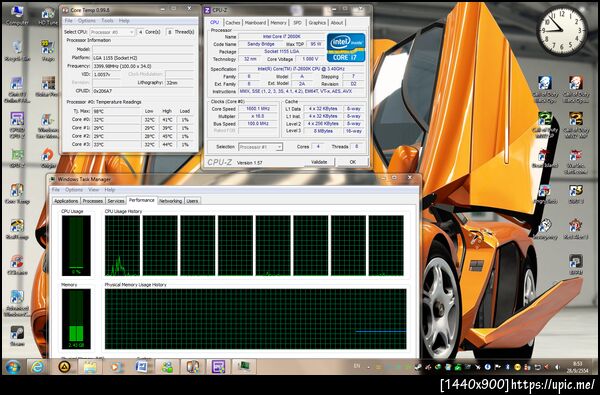Switch to Applications tab in Task Manager
The height and width of the screenshot is (395, 600).
tap(66, 201)
